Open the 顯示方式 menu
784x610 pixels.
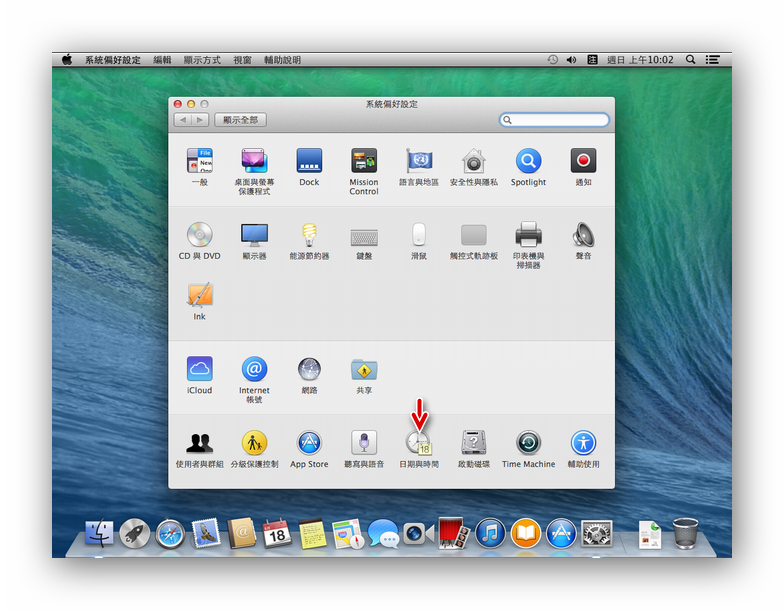coord(202,60)
